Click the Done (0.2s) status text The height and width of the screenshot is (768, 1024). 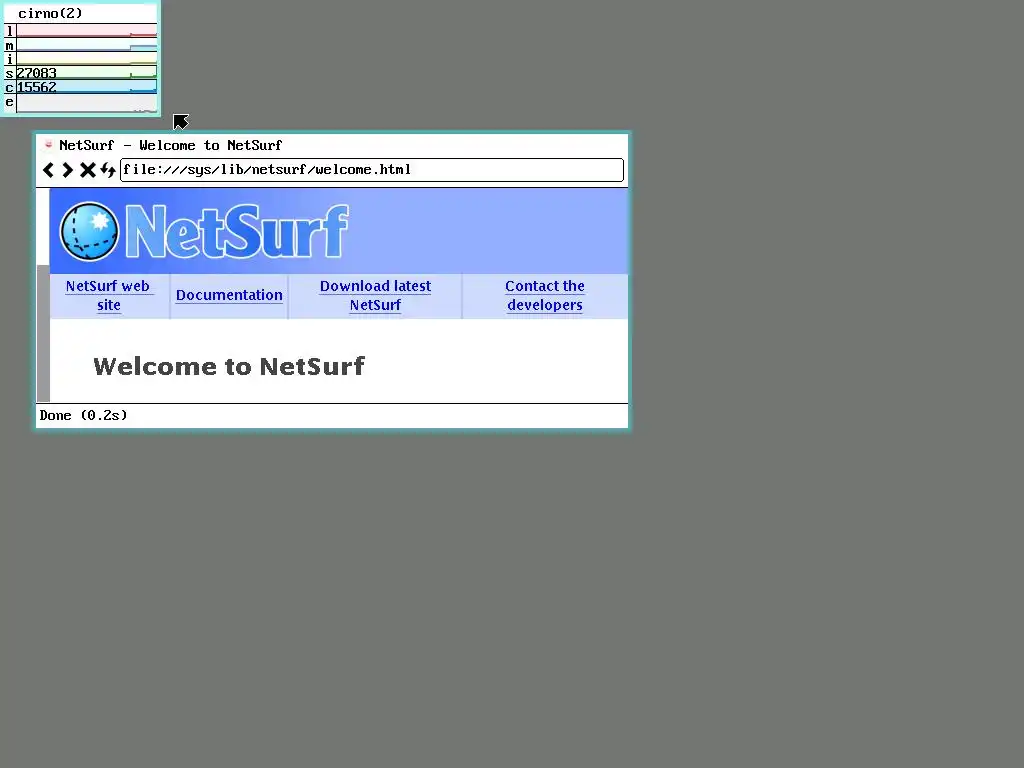pyautogui.click(x=84, y=415)
